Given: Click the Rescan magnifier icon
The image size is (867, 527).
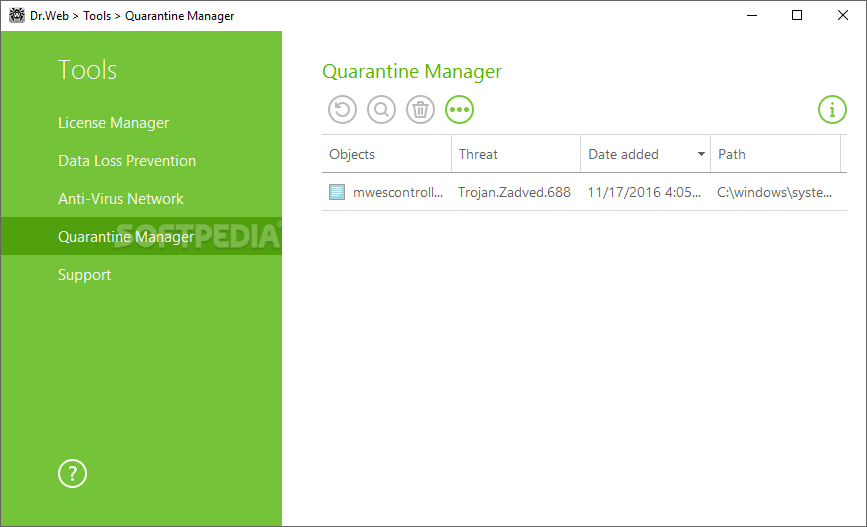Looking at the screenshot, I should [x=382, y=109].
